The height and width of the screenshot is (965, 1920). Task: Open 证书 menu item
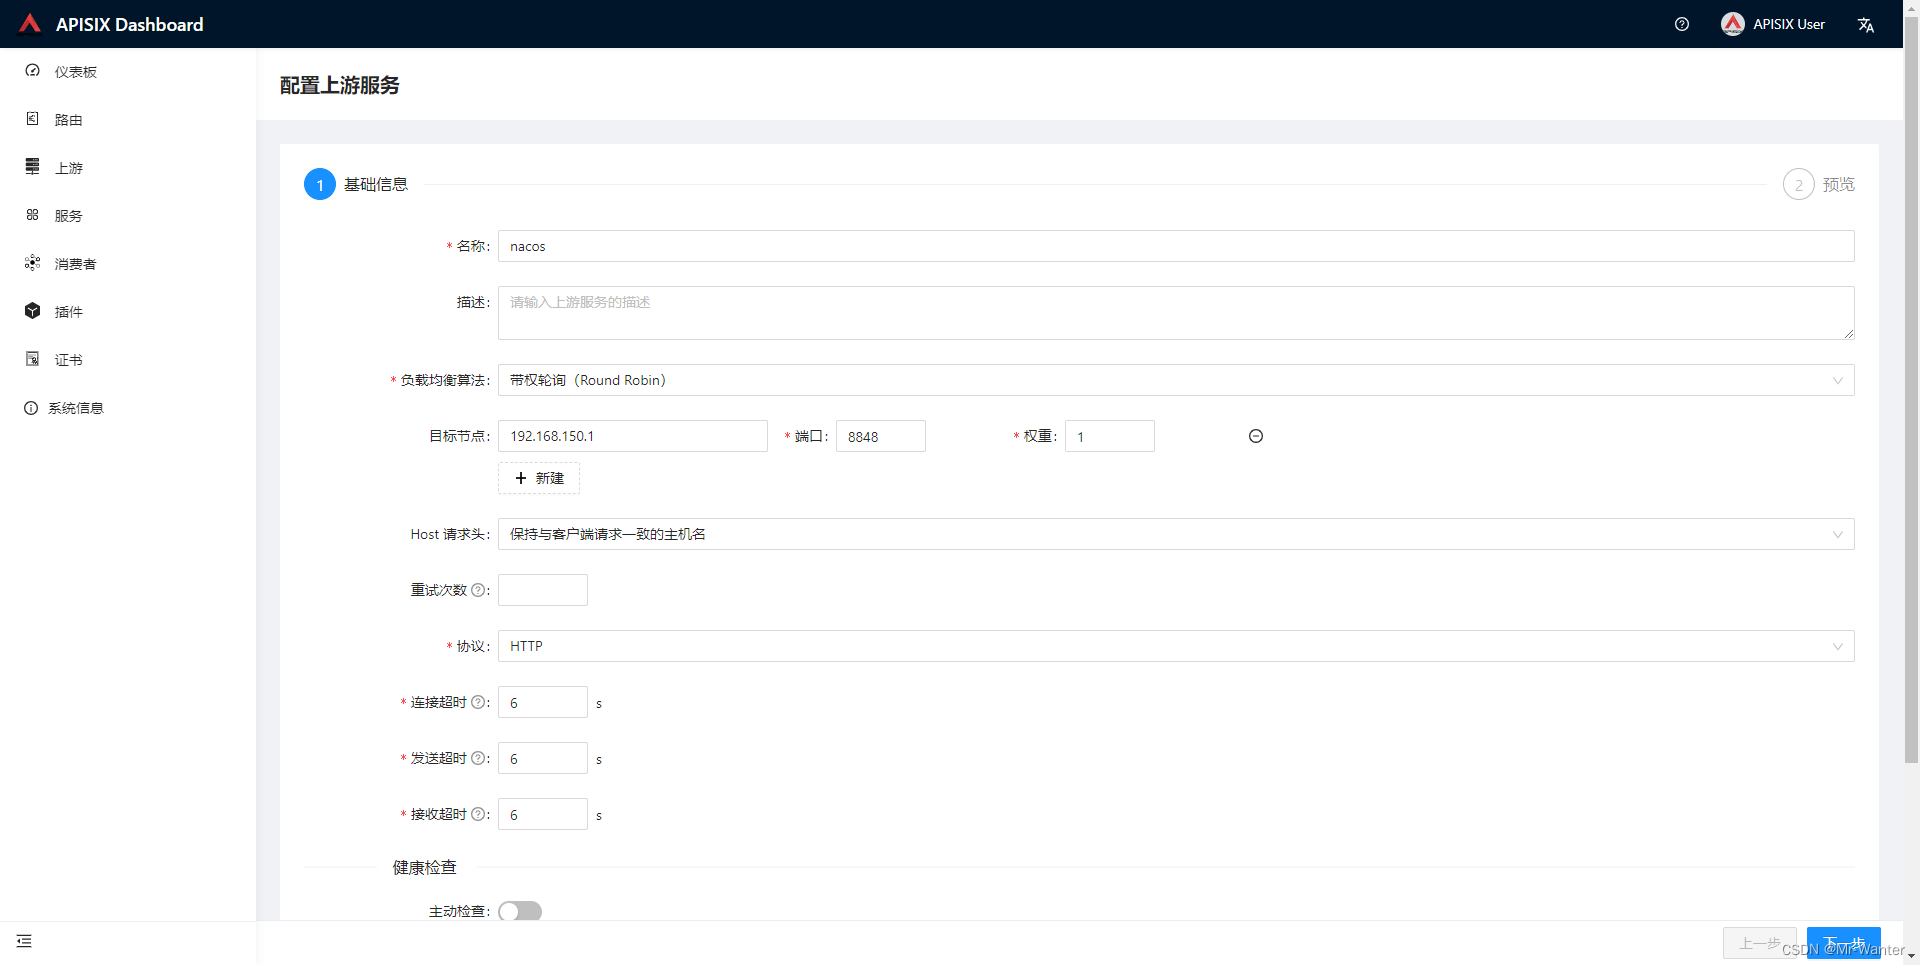coord(128,360)
